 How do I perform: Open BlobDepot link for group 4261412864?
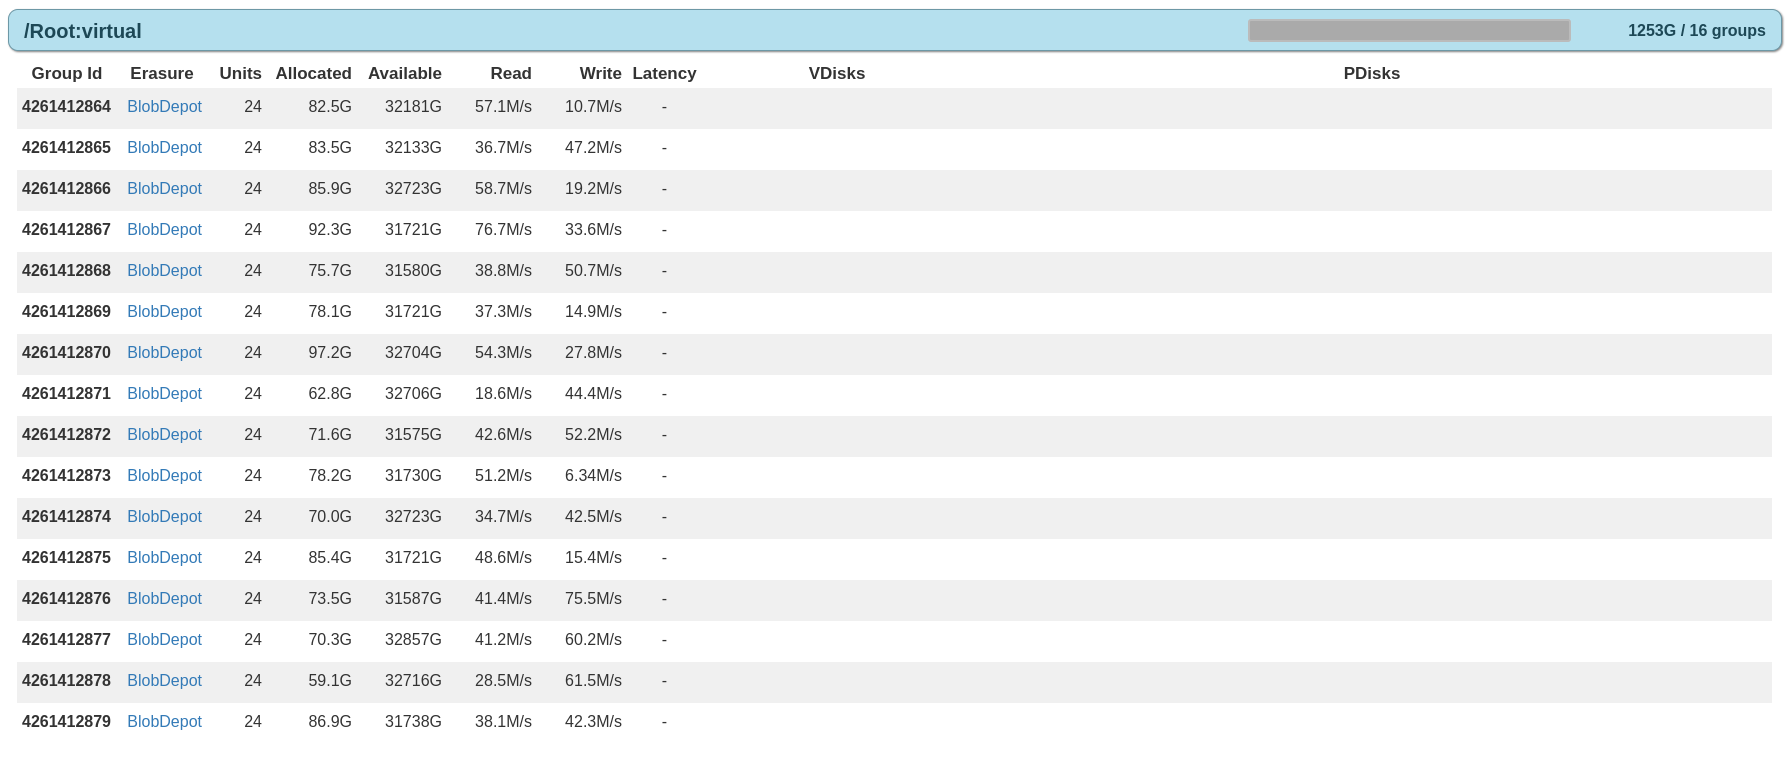(x=164, y=107)
